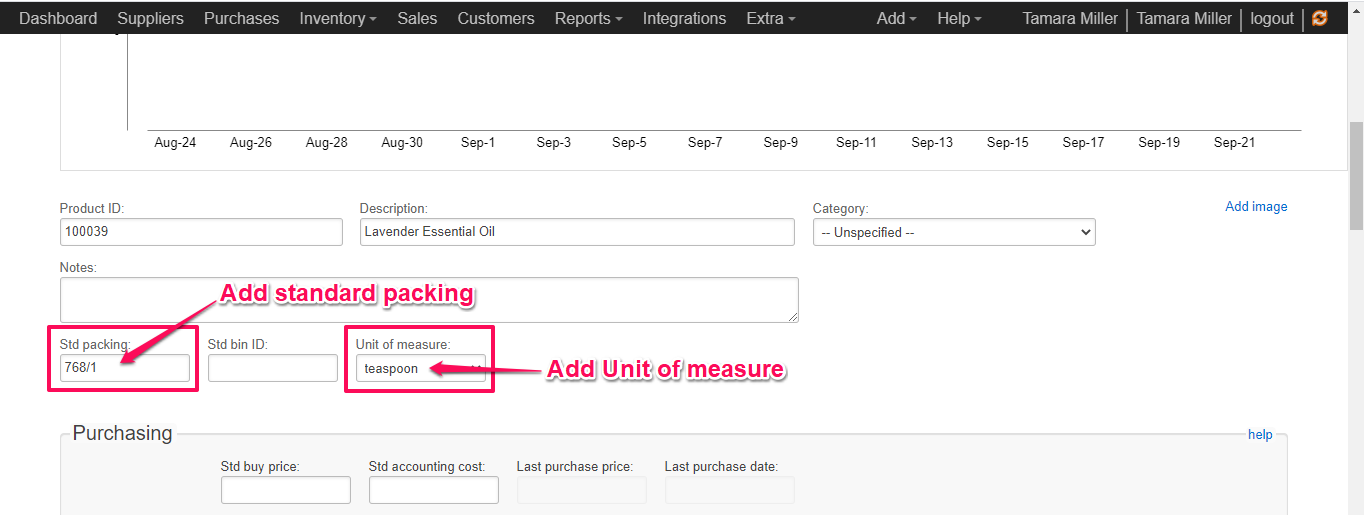1364x515 pixels.
Task: Click the Sep-7 chart axis label
Action: 705,142
